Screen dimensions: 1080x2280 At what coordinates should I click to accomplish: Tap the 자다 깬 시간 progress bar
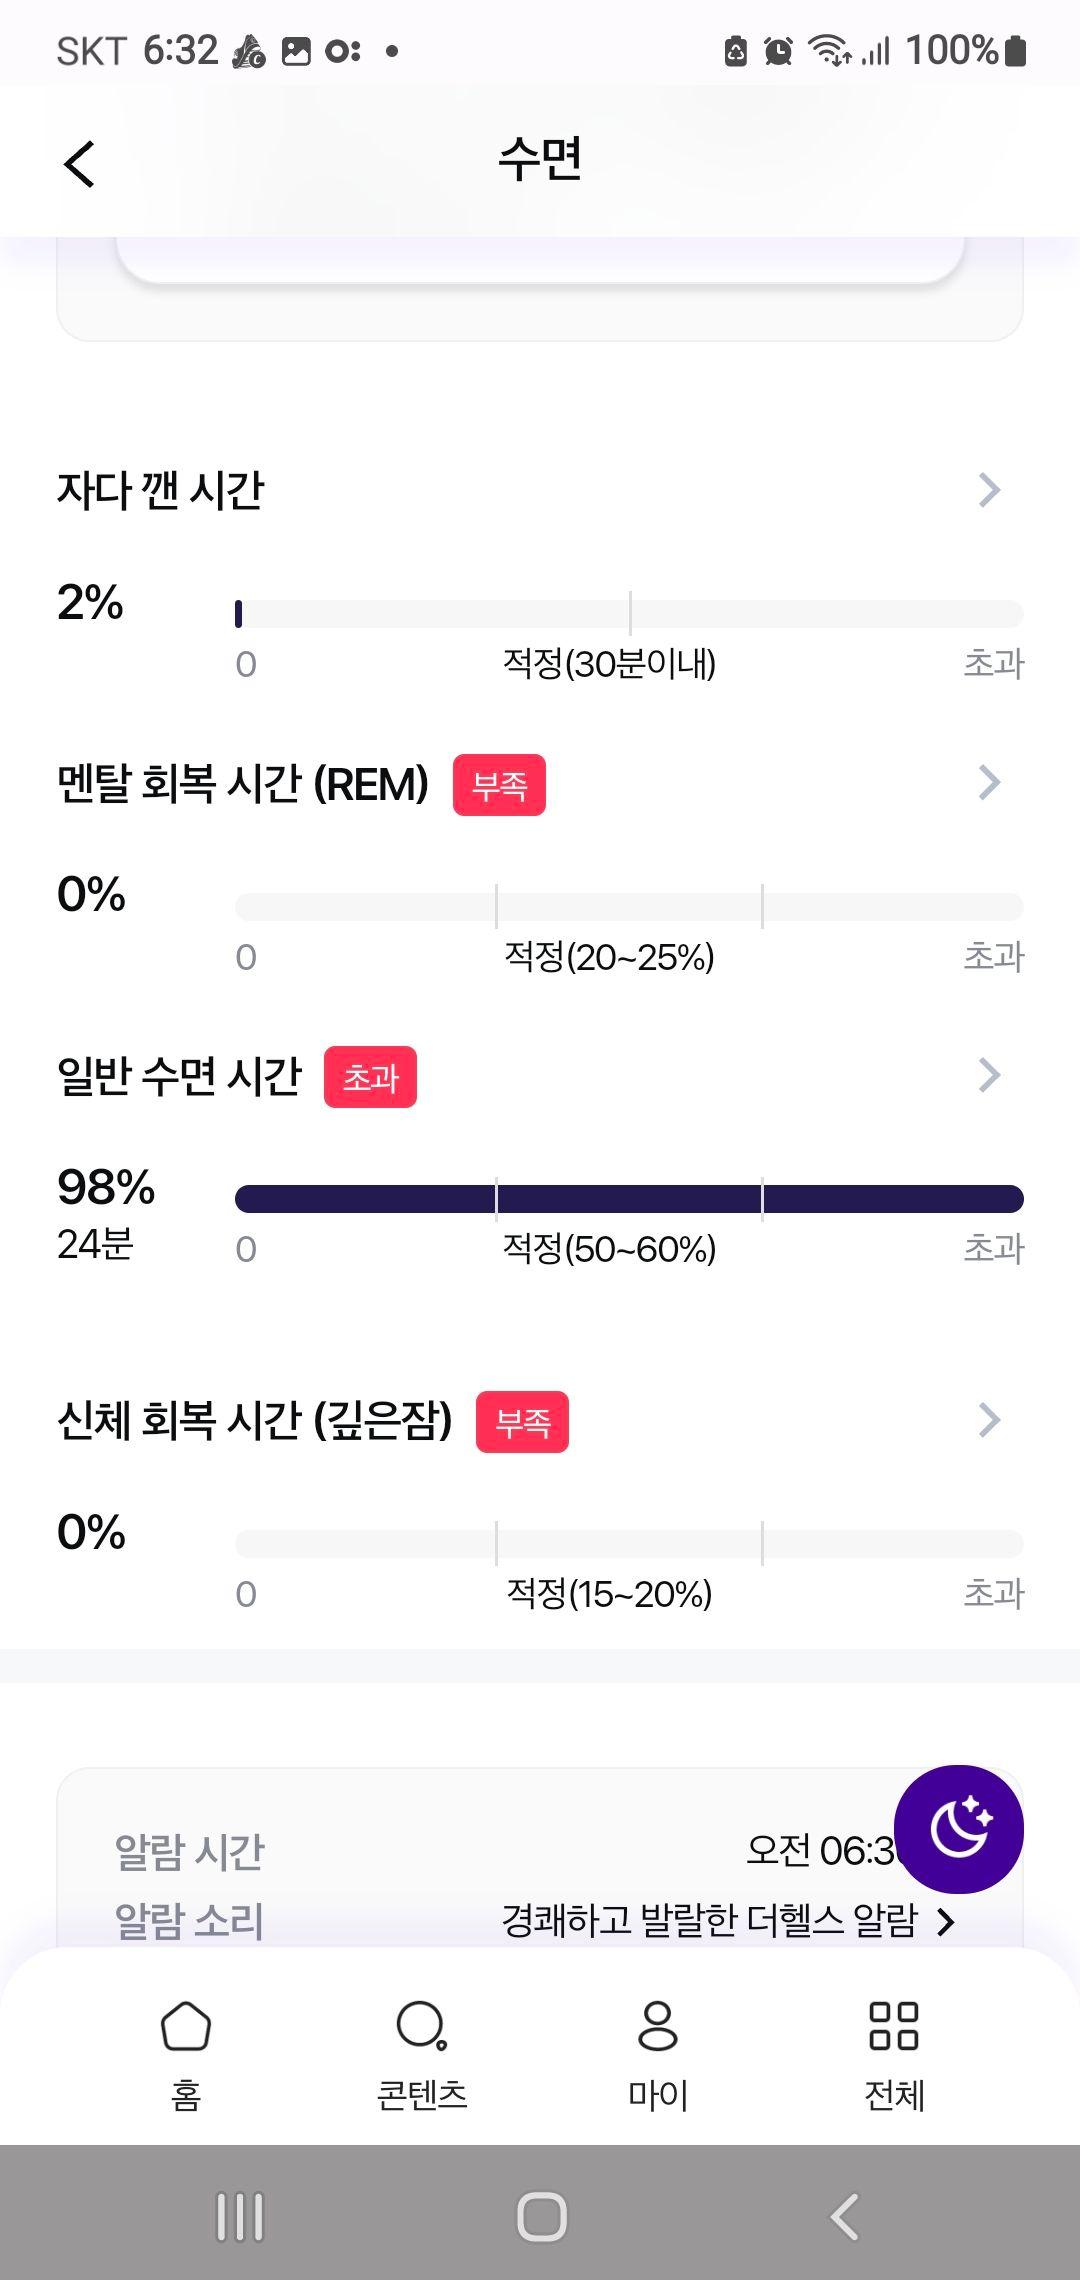[629, 613]
